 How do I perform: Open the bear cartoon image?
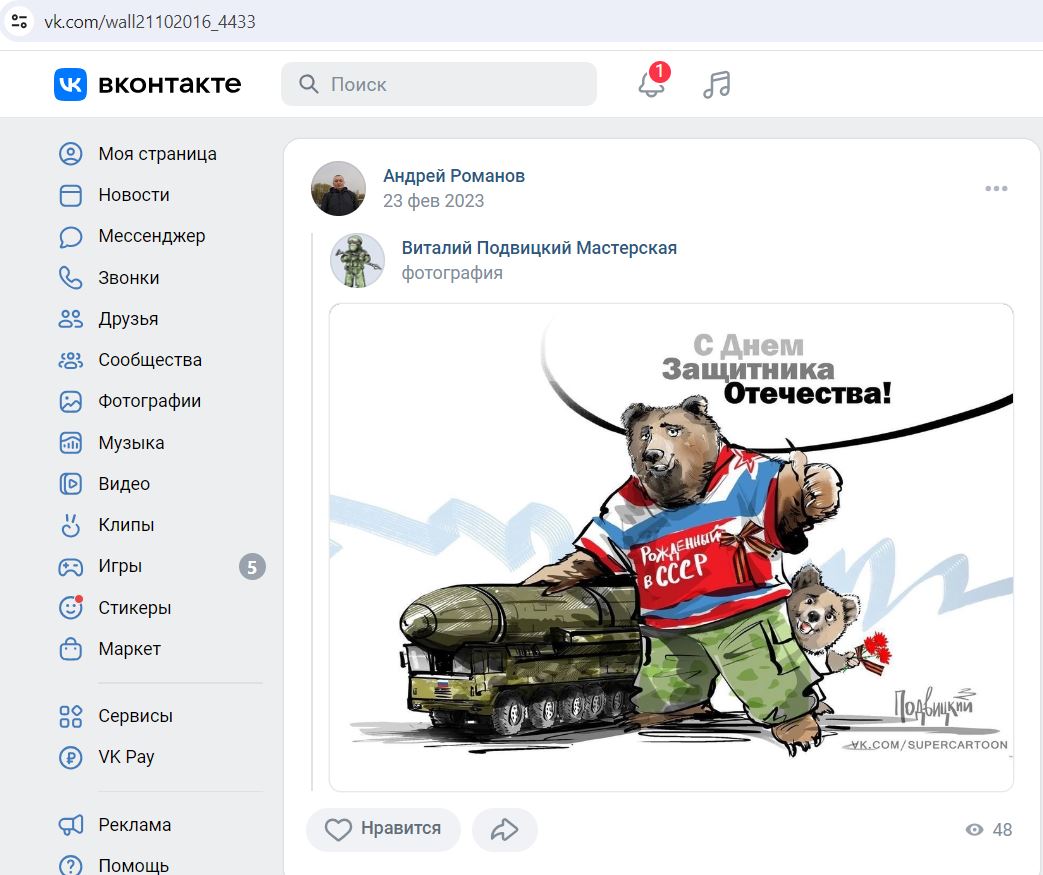671,547
